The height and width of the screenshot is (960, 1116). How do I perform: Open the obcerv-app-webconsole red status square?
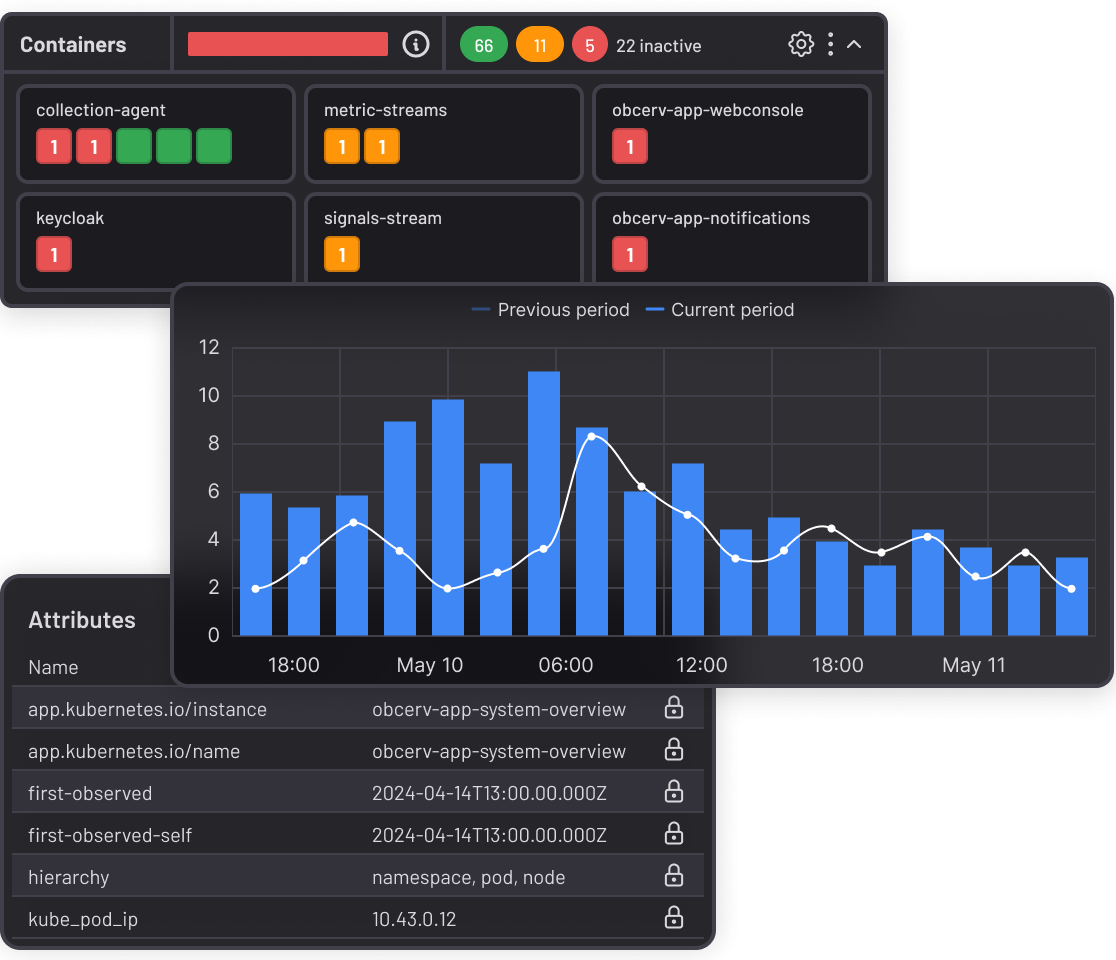(x=630, y=147)
